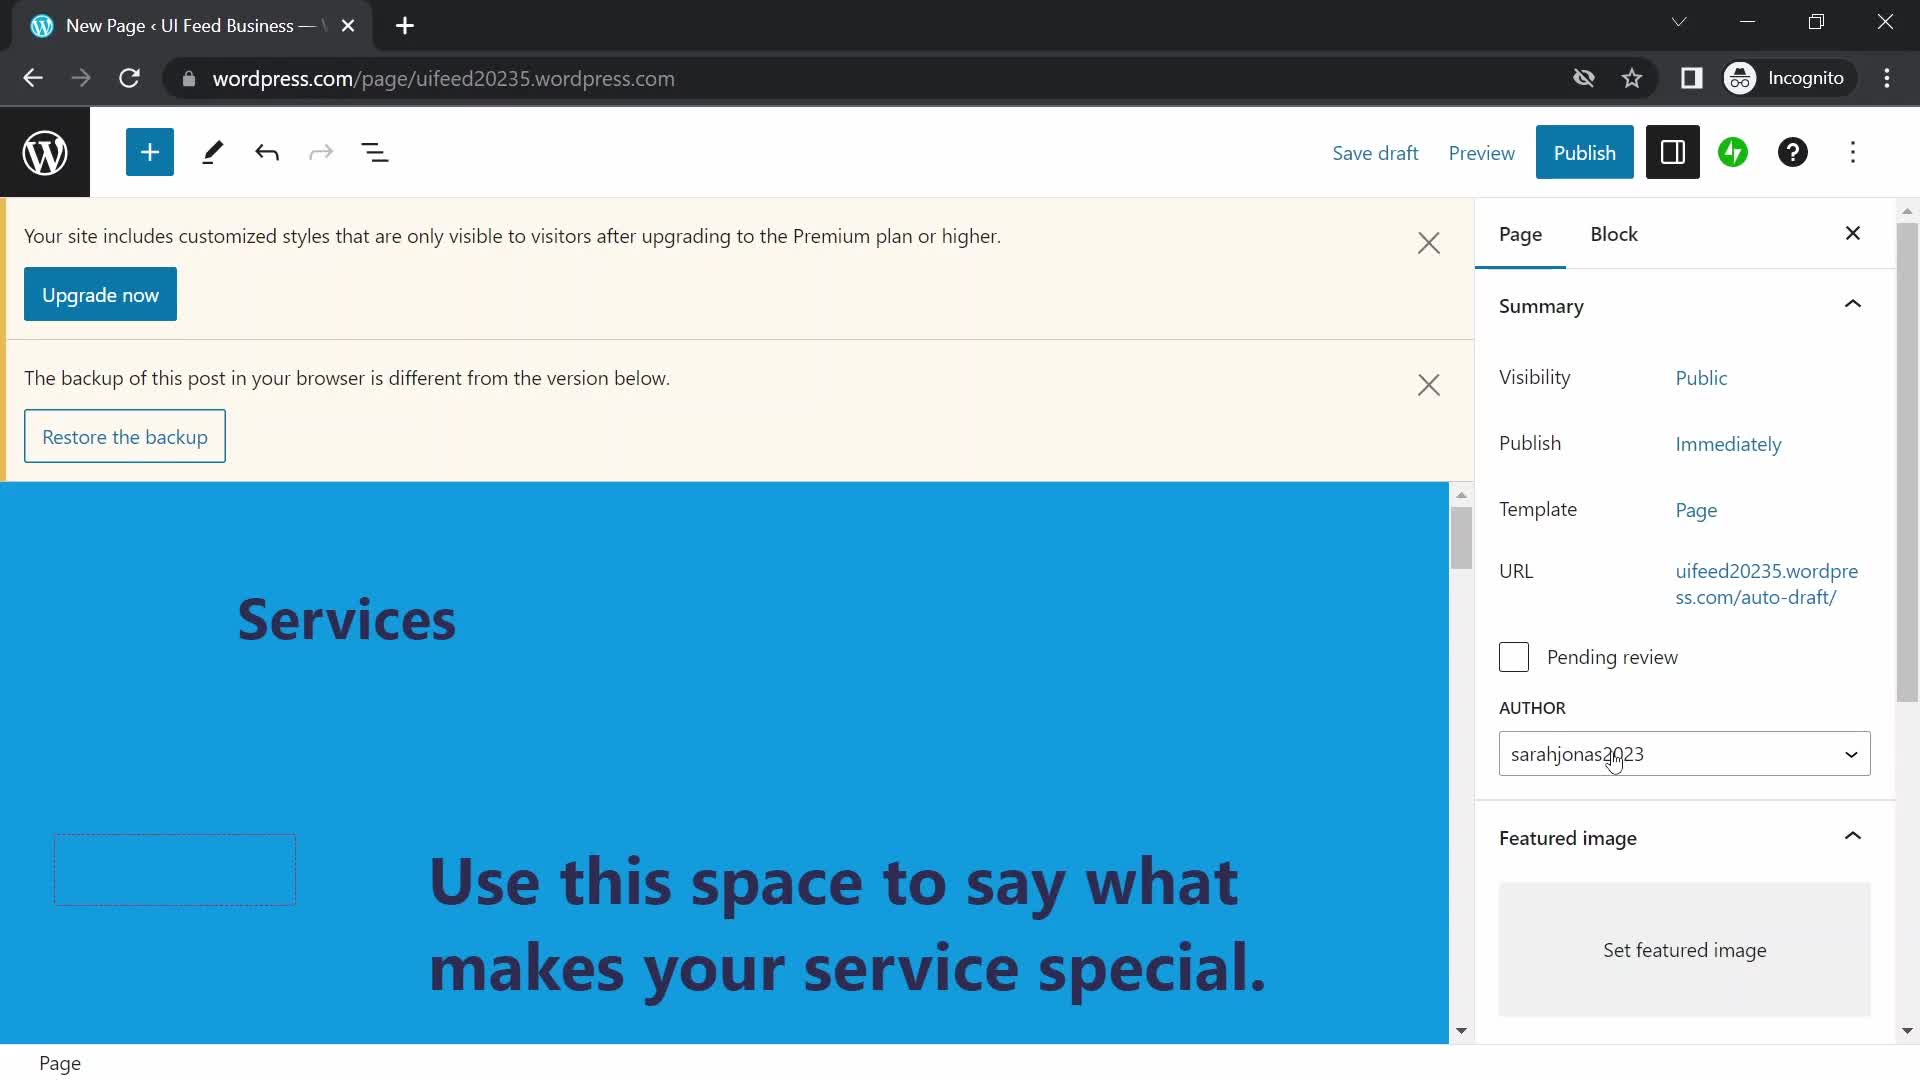
Task: Collapse the Summary section
Action: [x=1853, y=305]
